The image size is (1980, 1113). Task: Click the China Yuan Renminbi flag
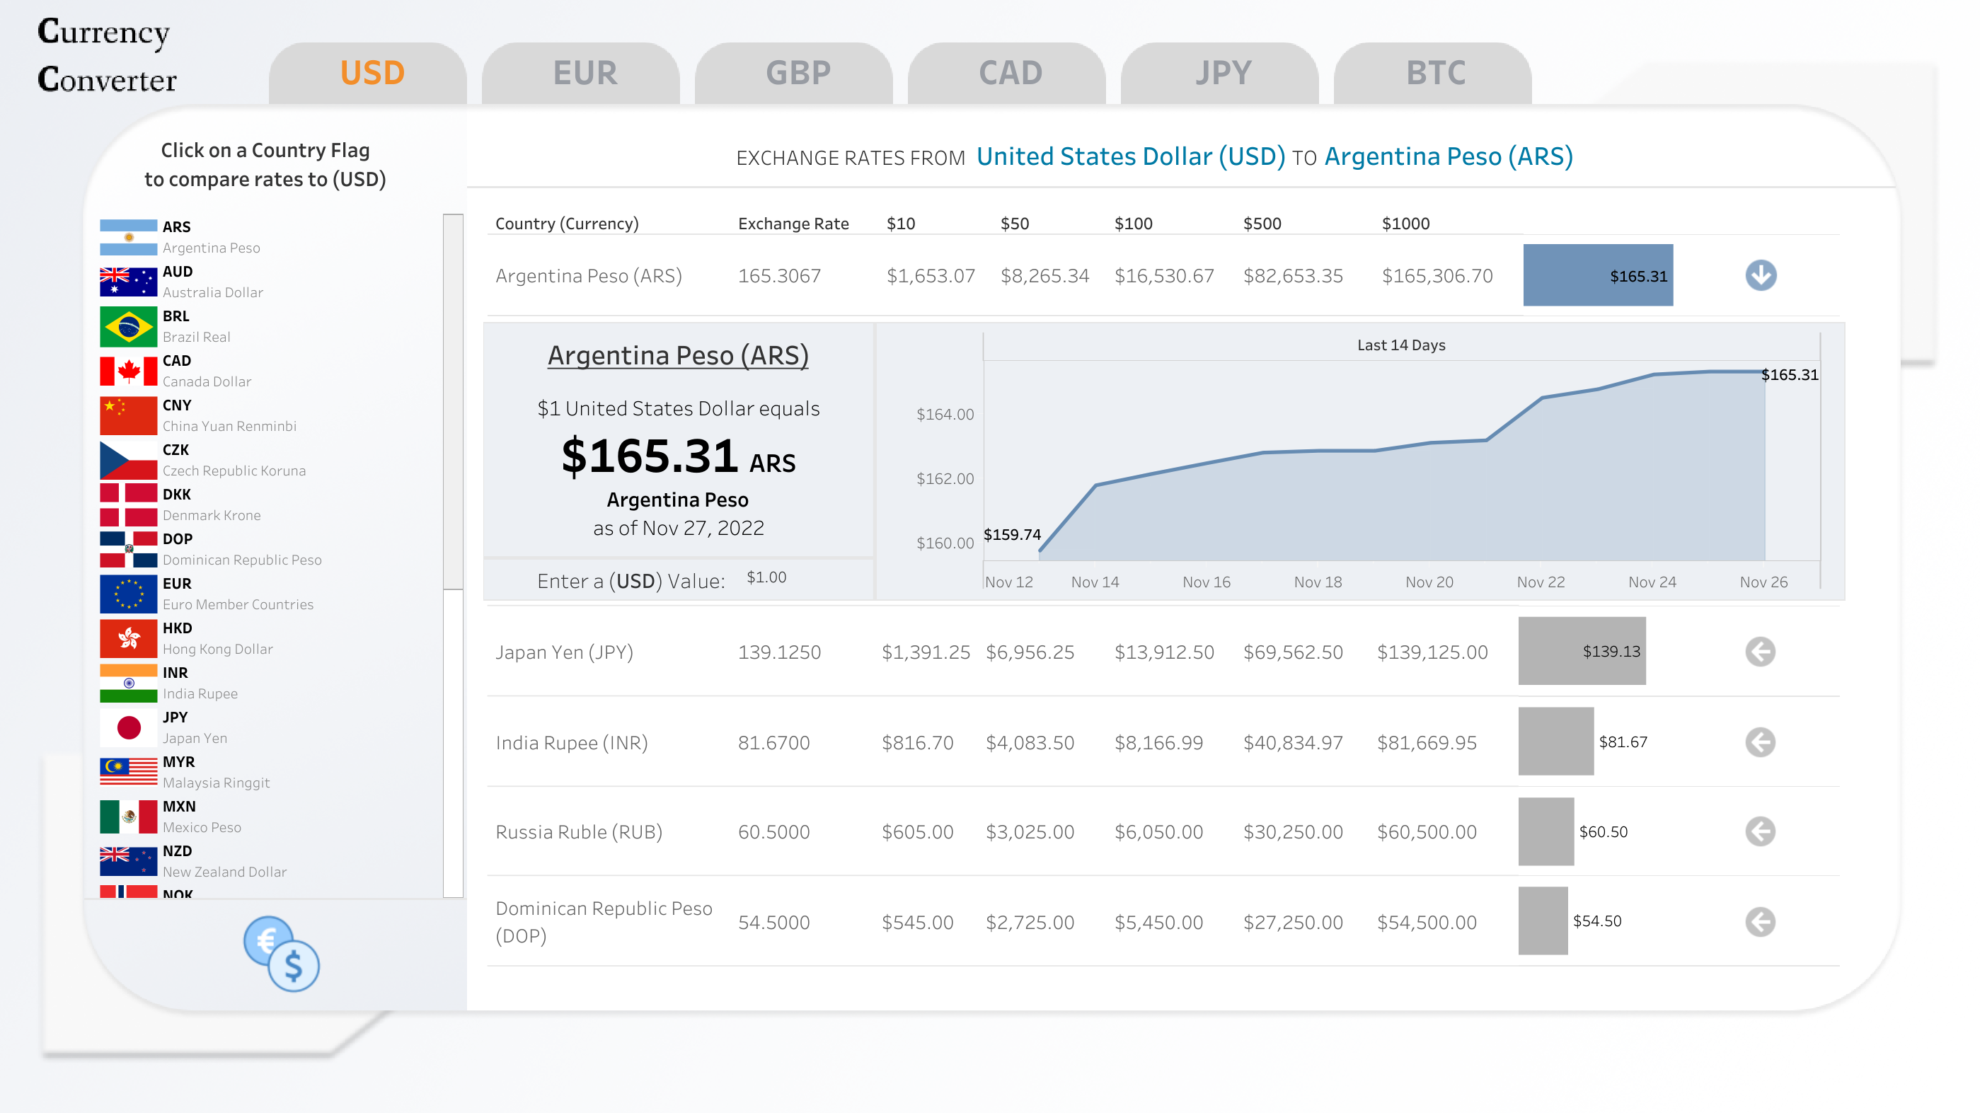coord(127,415)
